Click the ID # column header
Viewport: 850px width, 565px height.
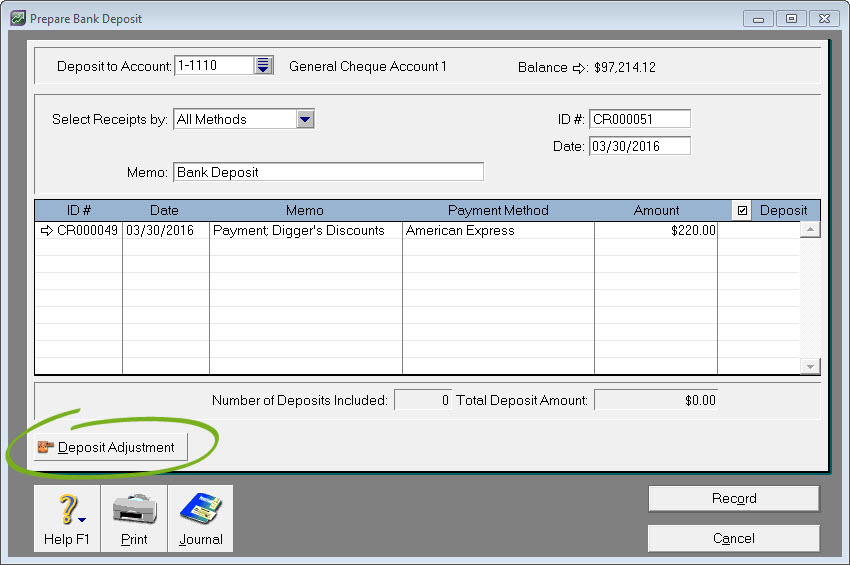[79, 210]
